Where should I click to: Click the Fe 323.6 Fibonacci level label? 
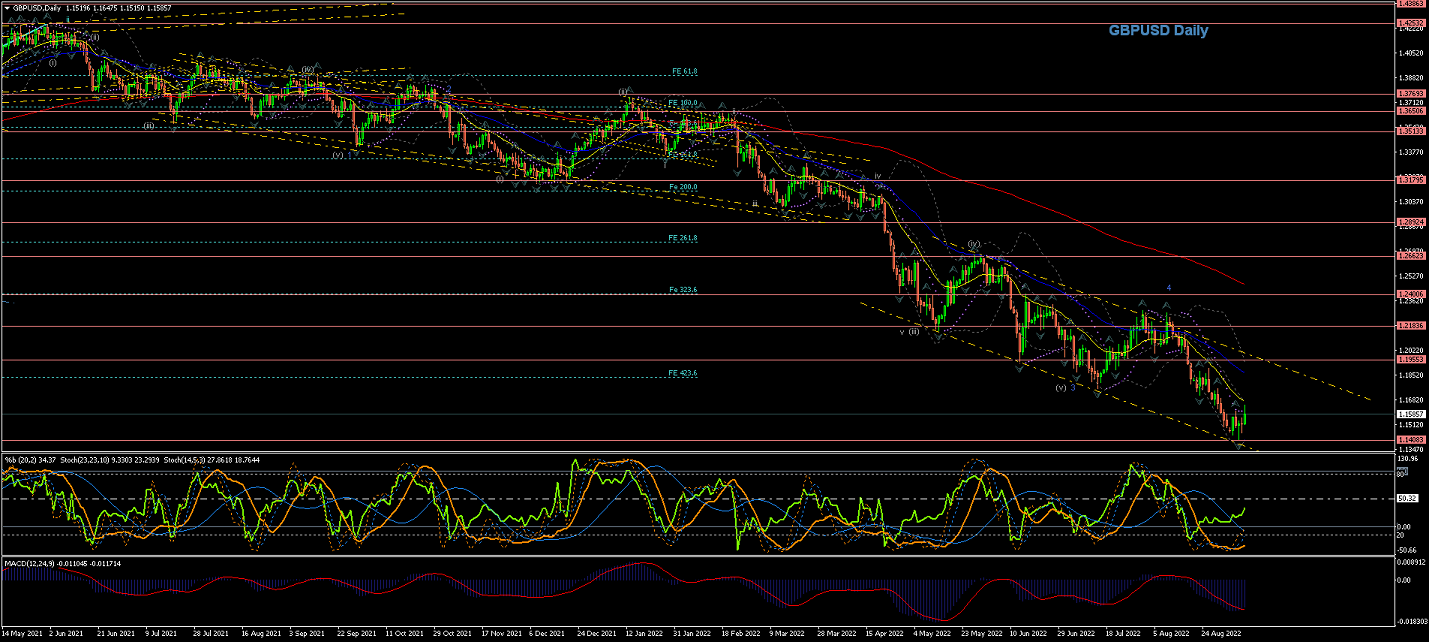pos(683,290)
